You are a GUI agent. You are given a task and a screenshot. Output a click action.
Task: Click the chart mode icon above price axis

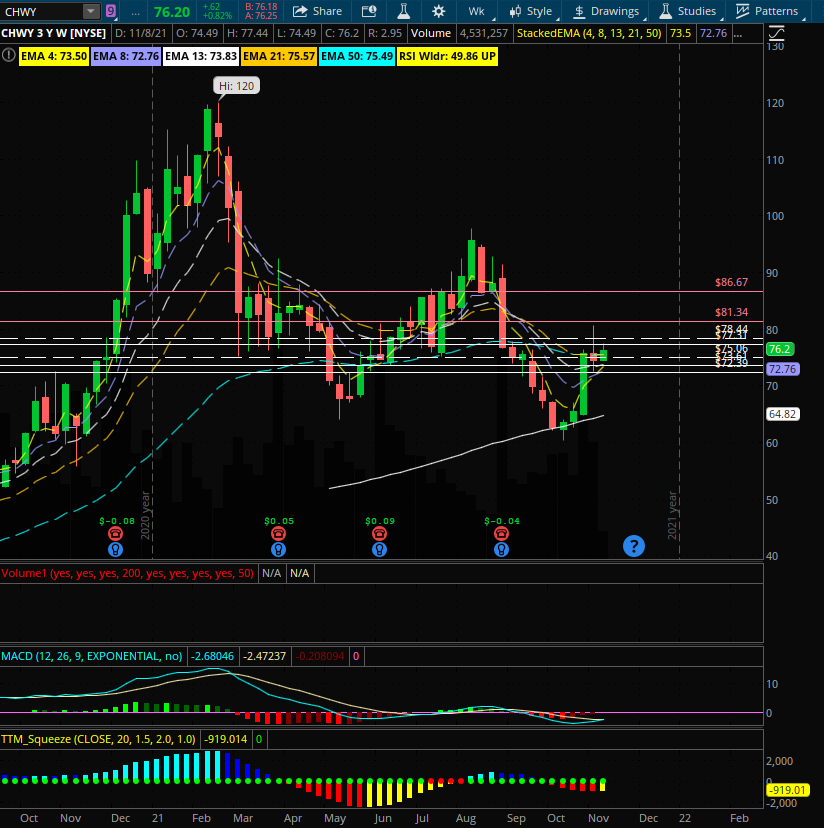(776, 34)
